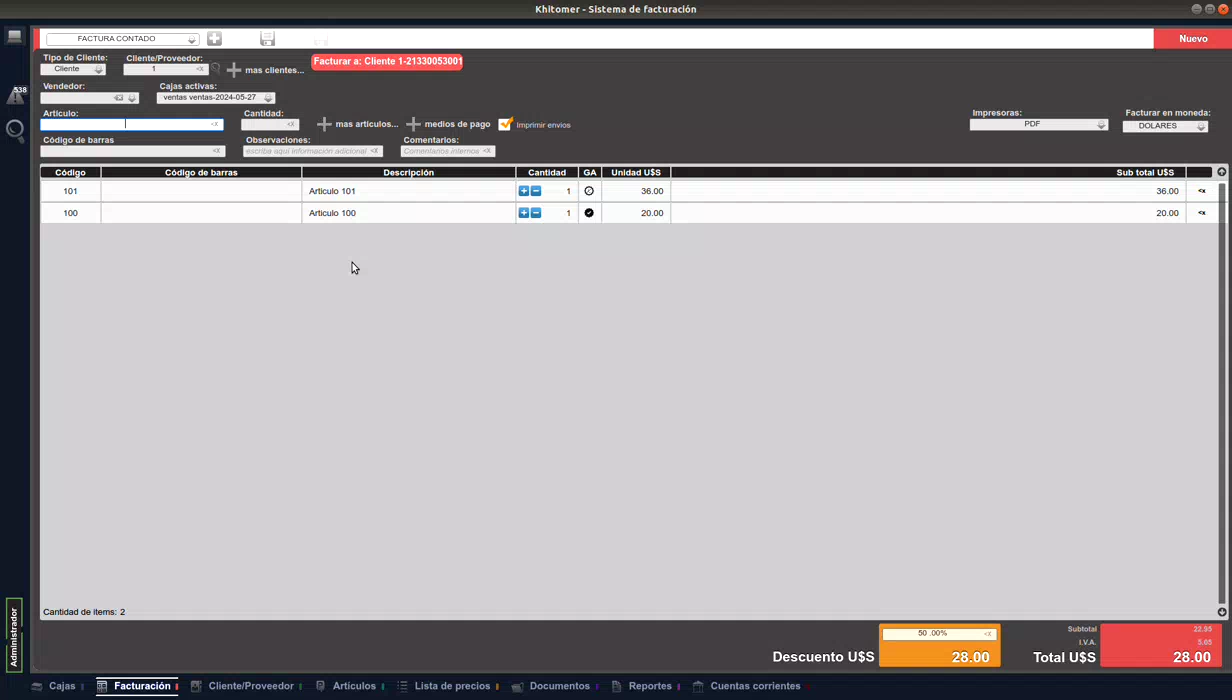Decrease quantity of Articulo 100 with minus

536,213
